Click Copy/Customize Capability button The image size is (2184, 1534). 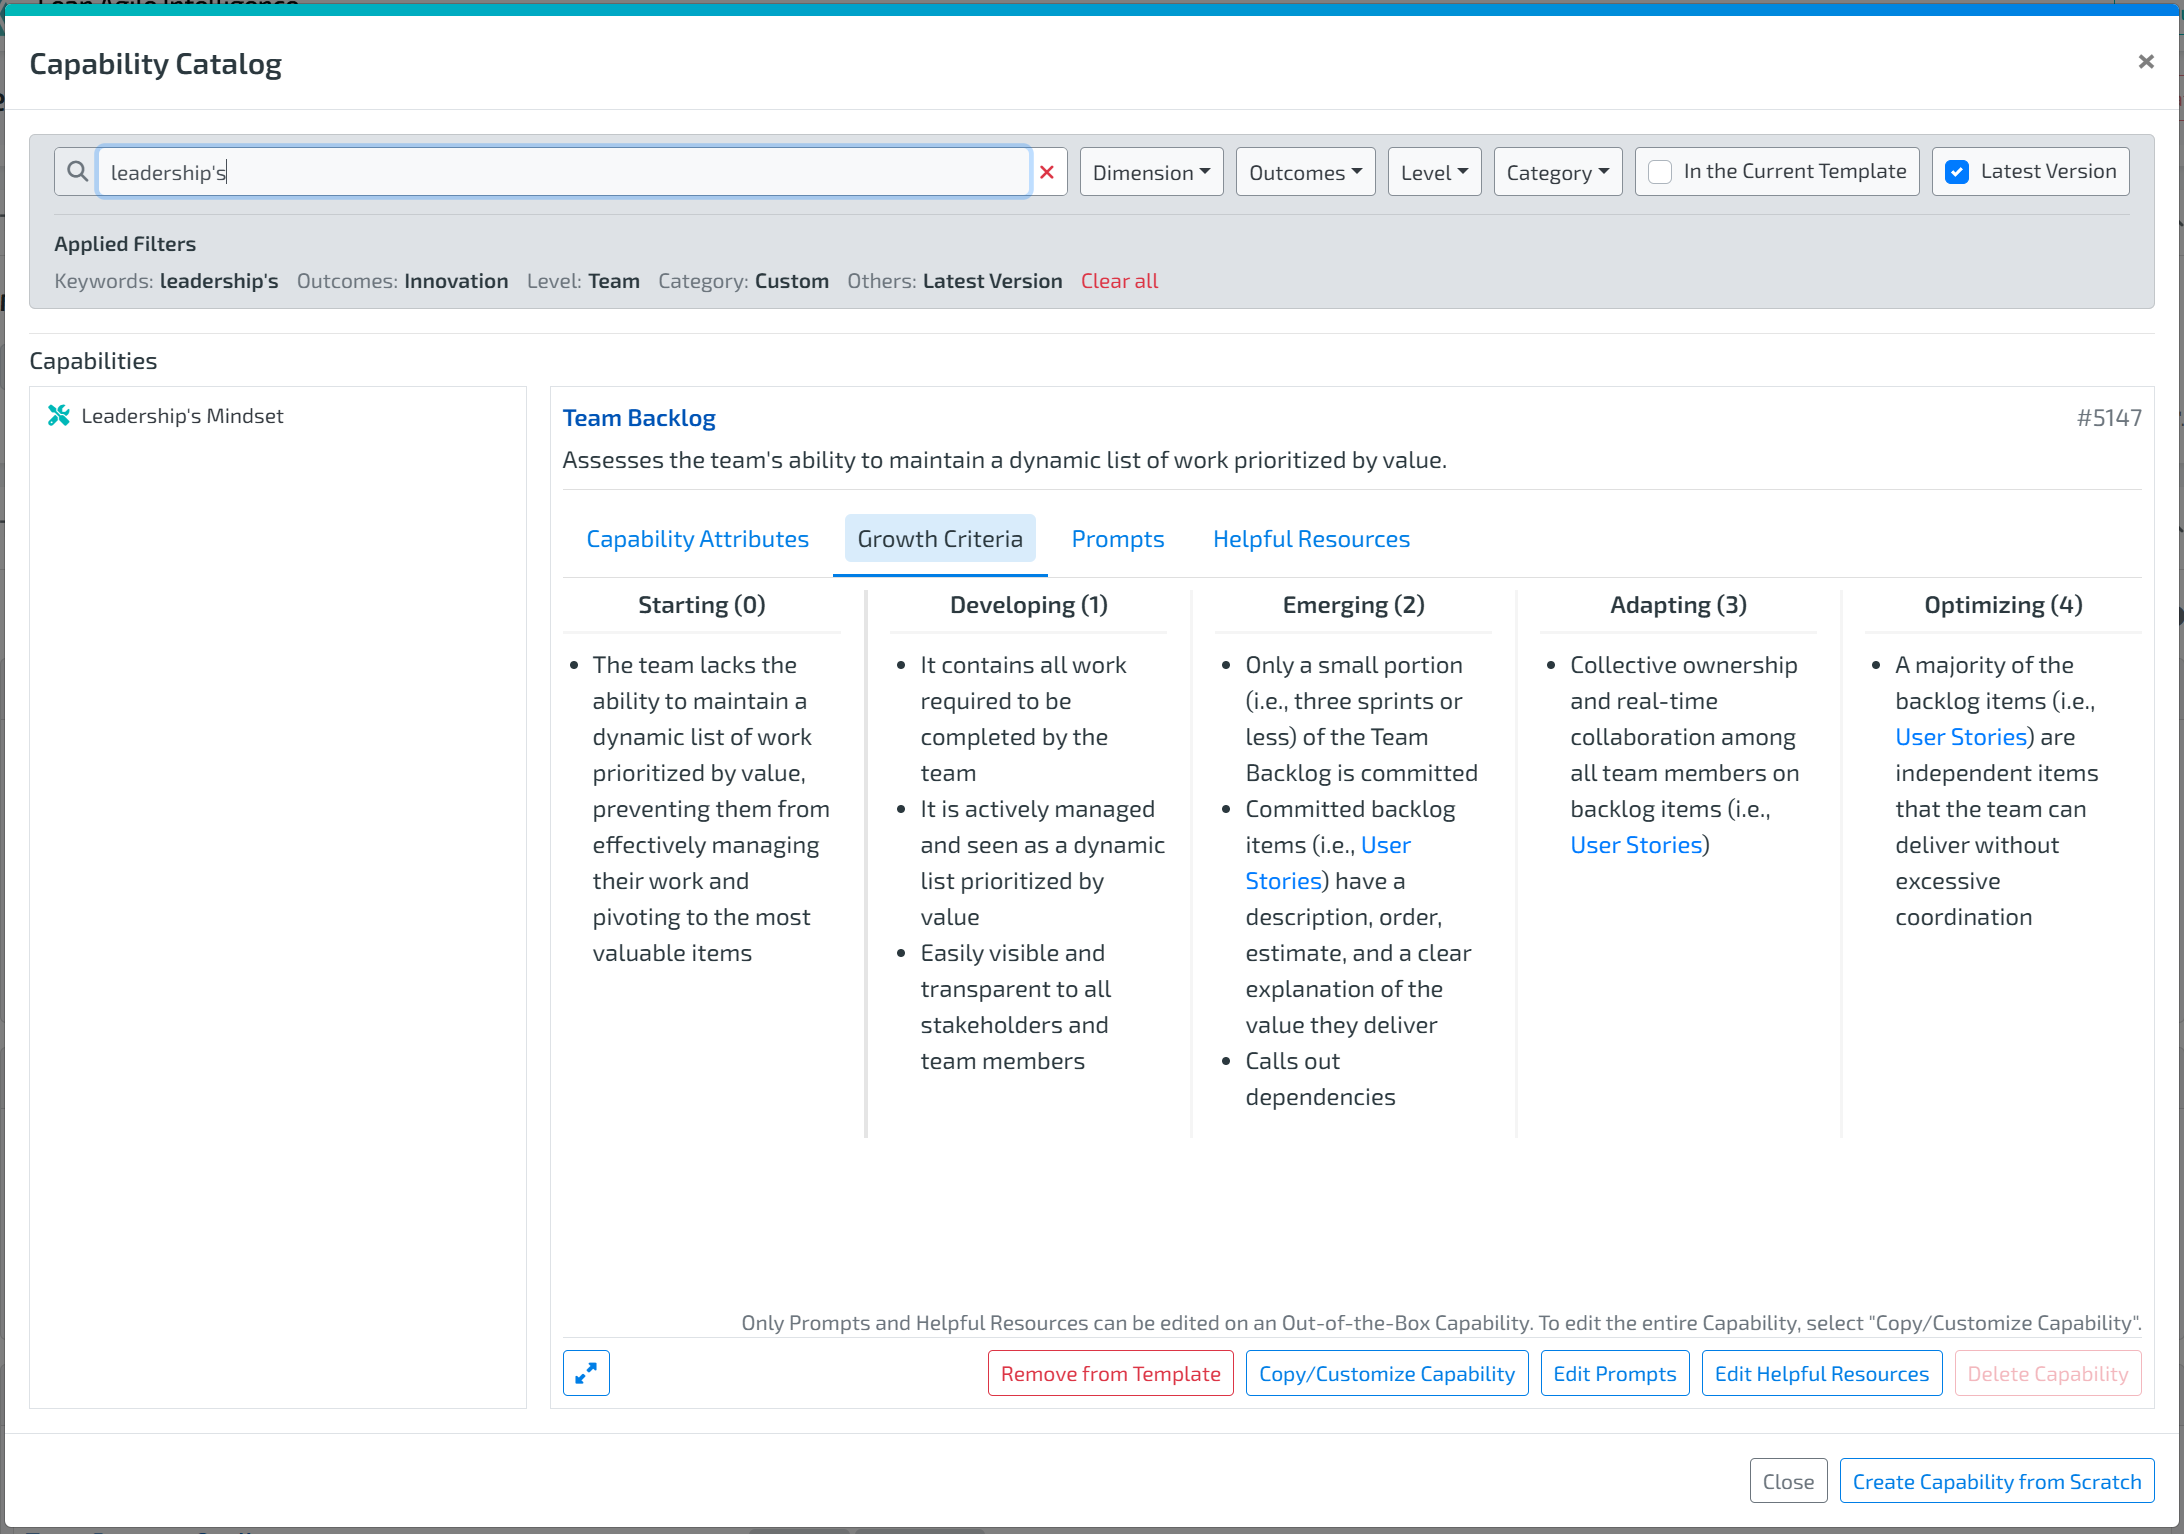(1386, 1373)
